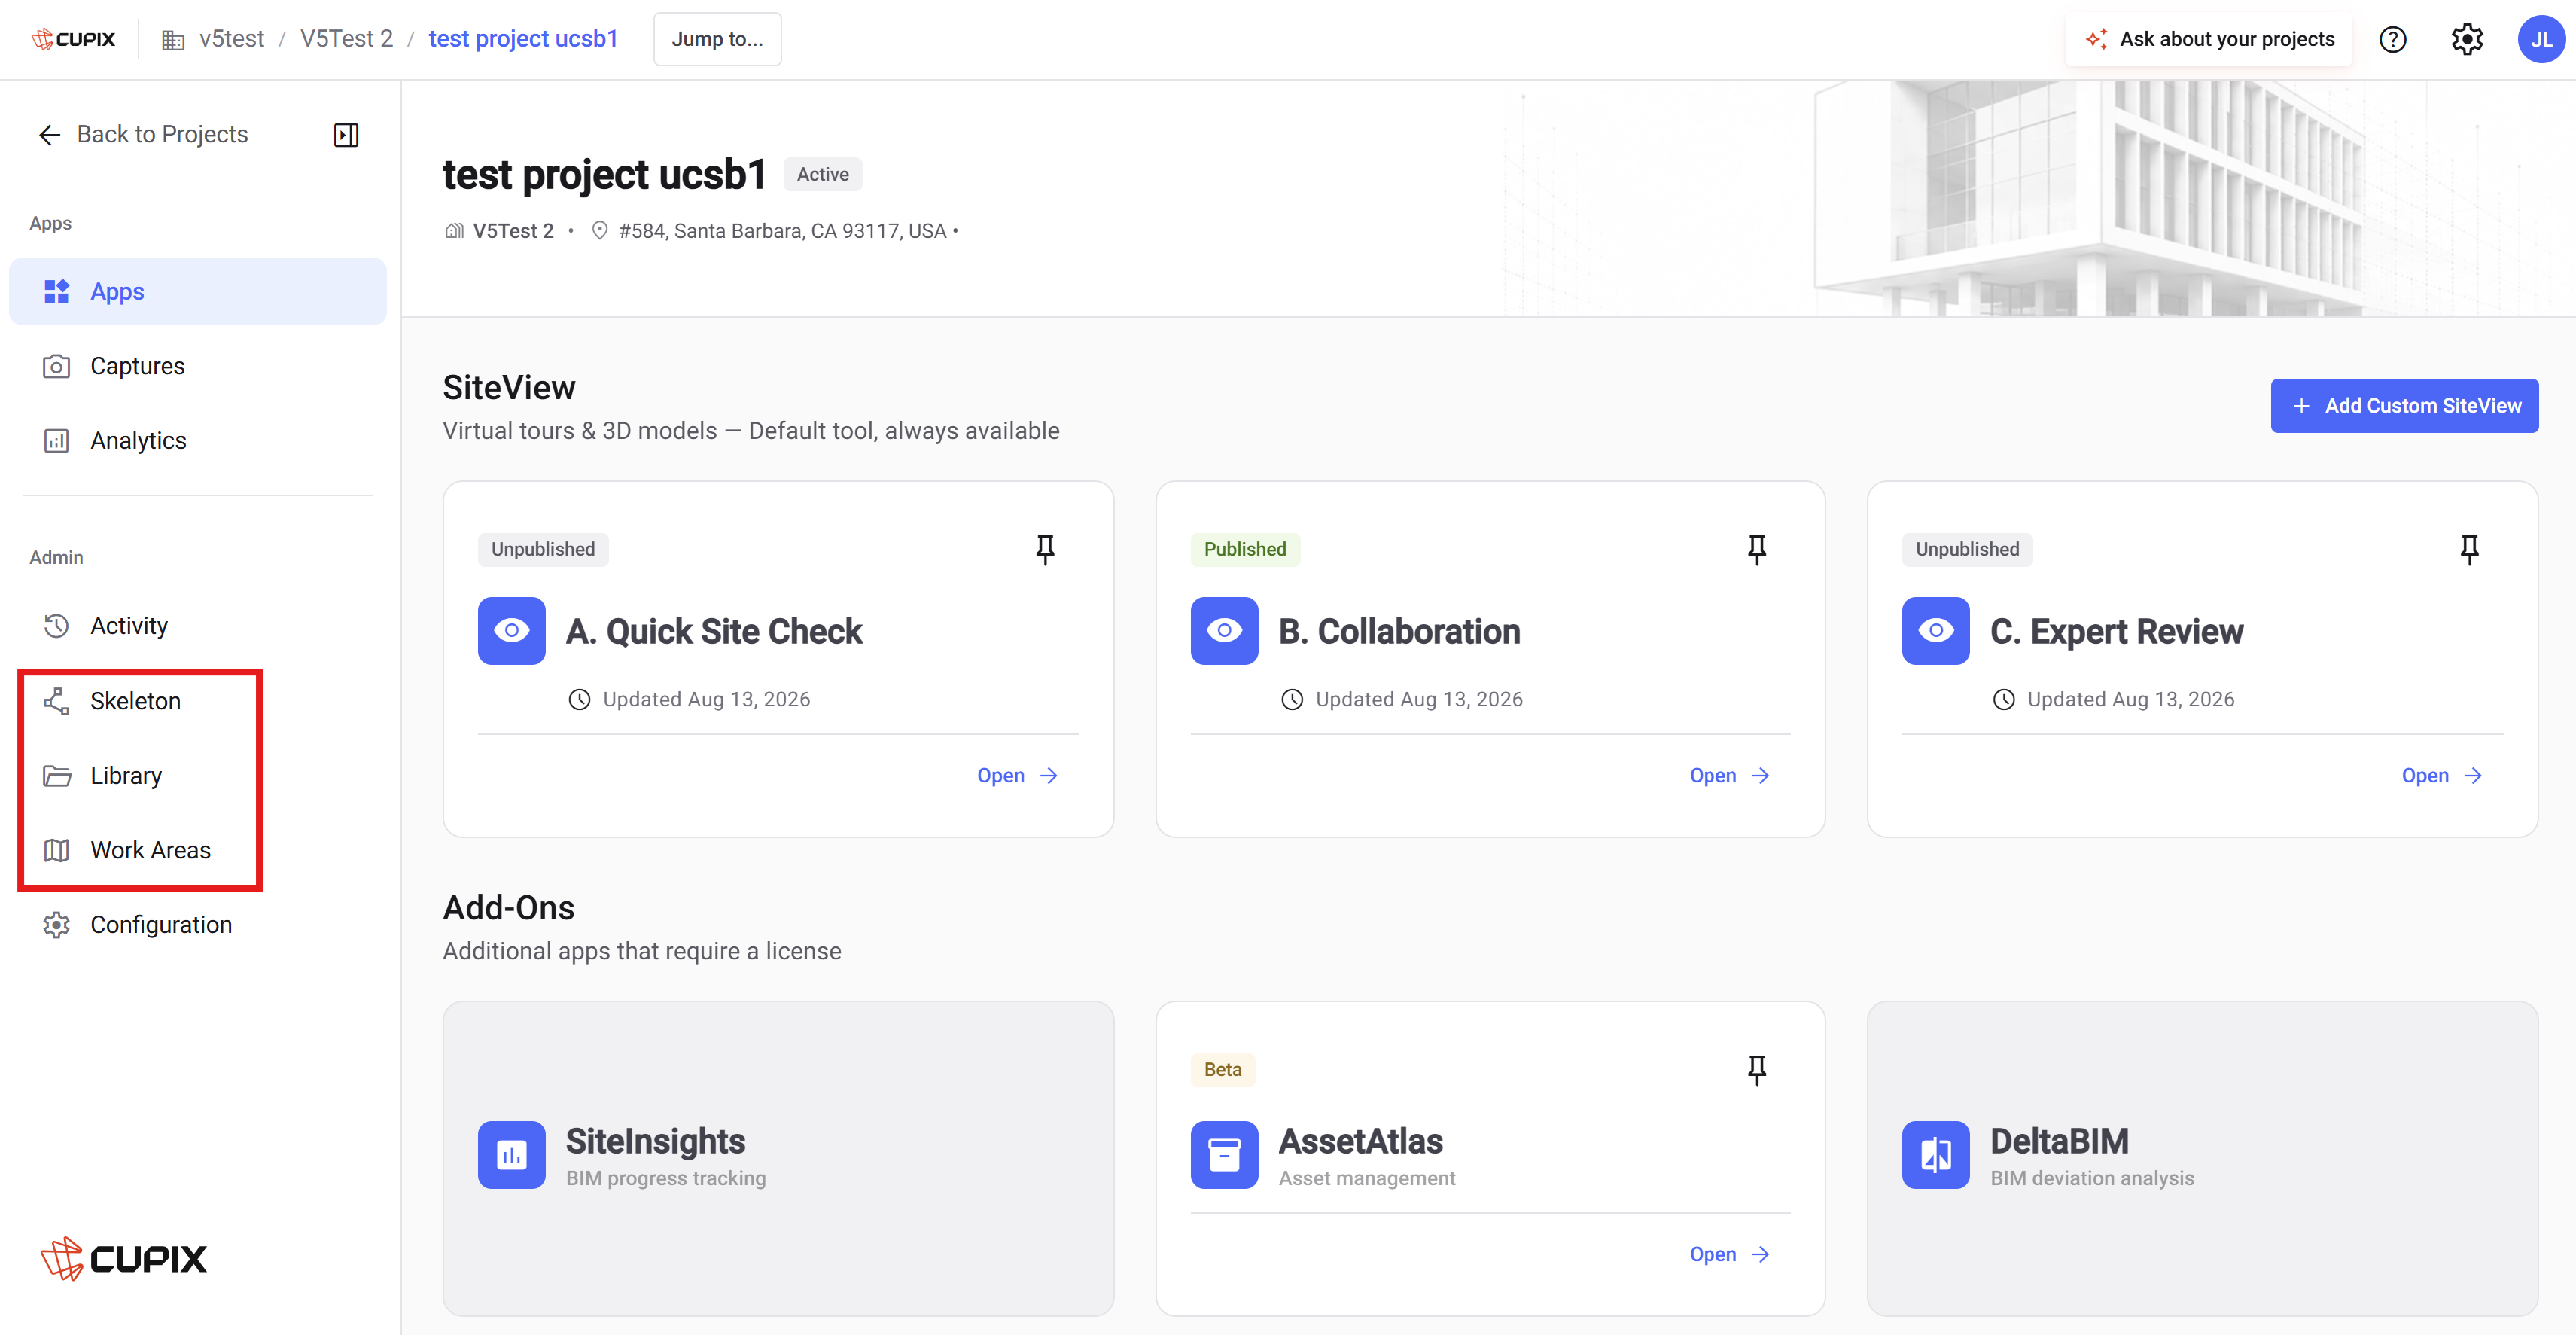The image size is (2576, 1335).
Task: Open Captures in the sidebar
Action: pos(198,366)
